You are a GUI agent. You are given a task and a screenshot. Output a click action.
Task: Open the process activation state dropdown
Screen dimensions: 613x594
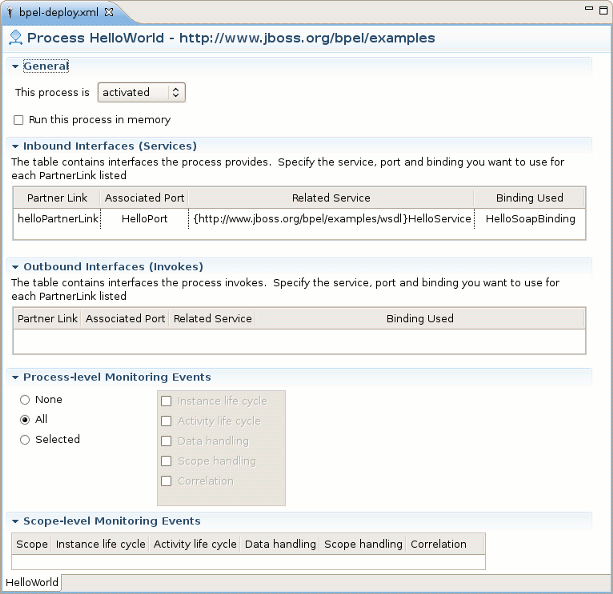coord(142,92)
